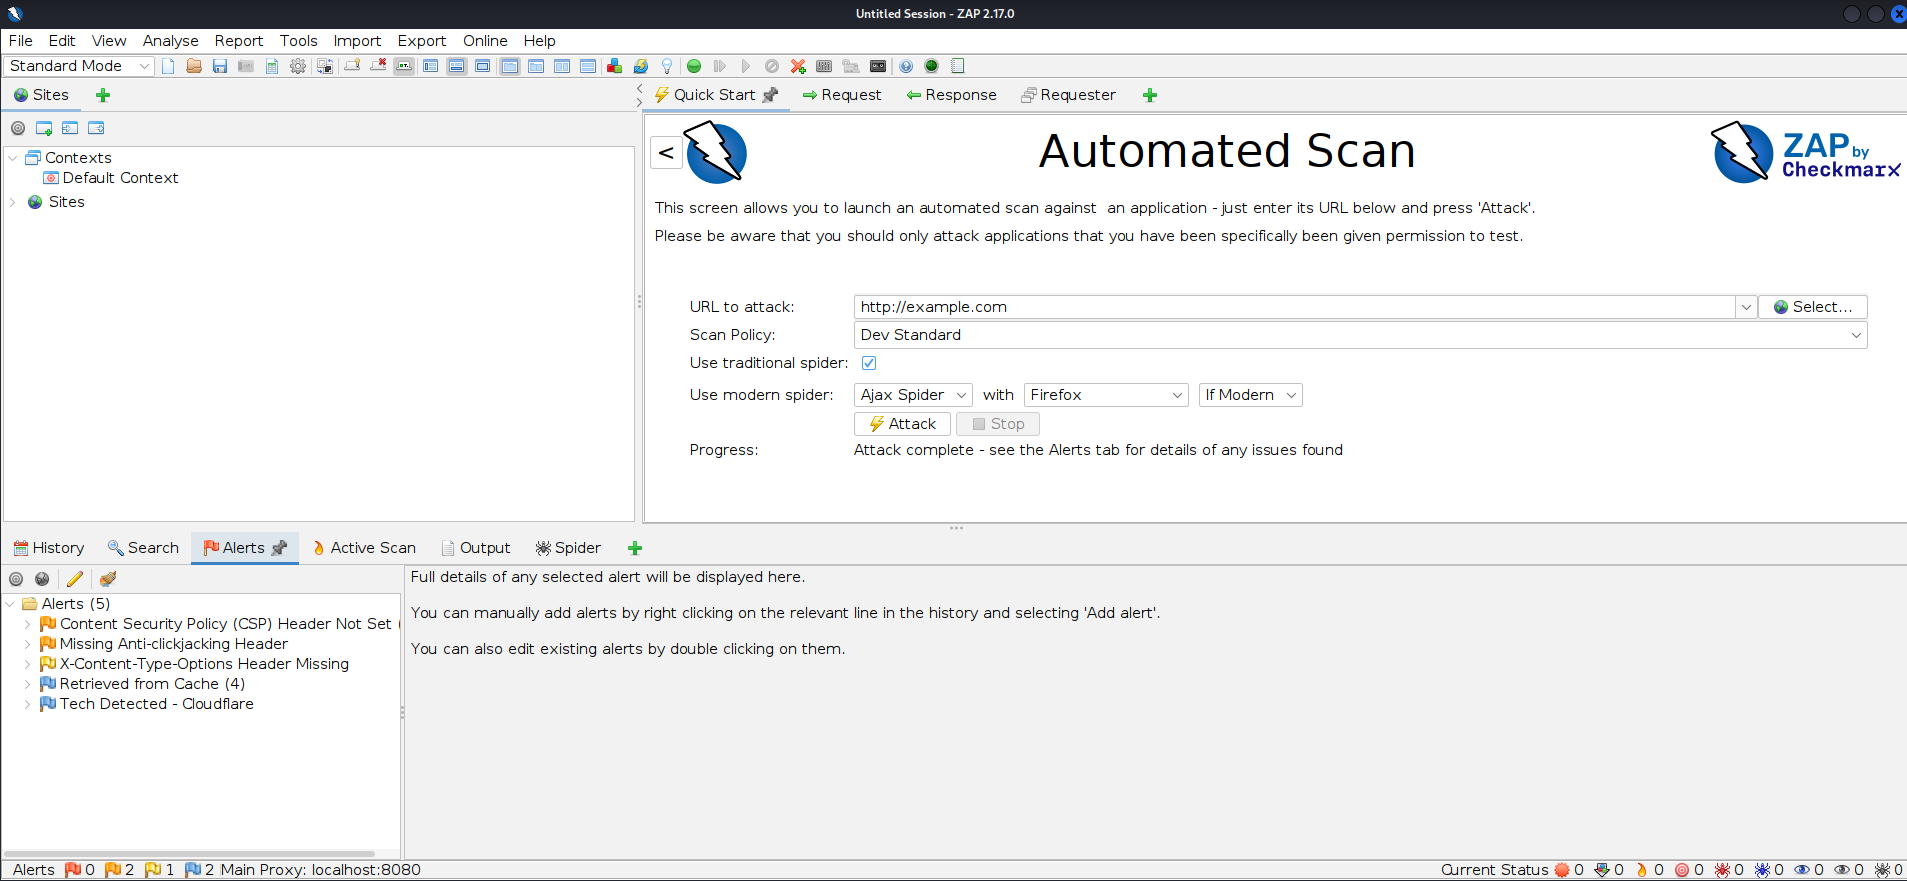Click the red X add break point icon

798,66
